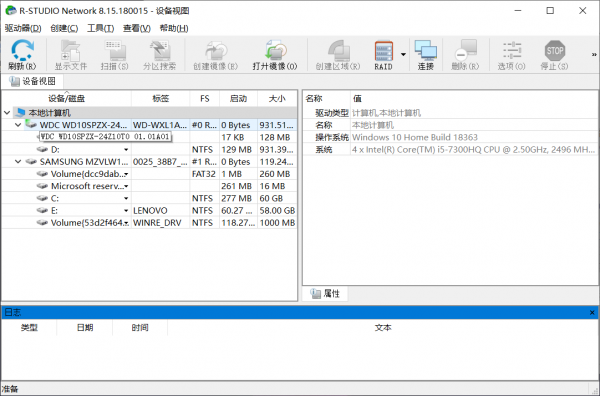The image size is (600, 396).
Task: Open the Volume{dcc9dab dropdown arrow
Action: coord(126,174)
